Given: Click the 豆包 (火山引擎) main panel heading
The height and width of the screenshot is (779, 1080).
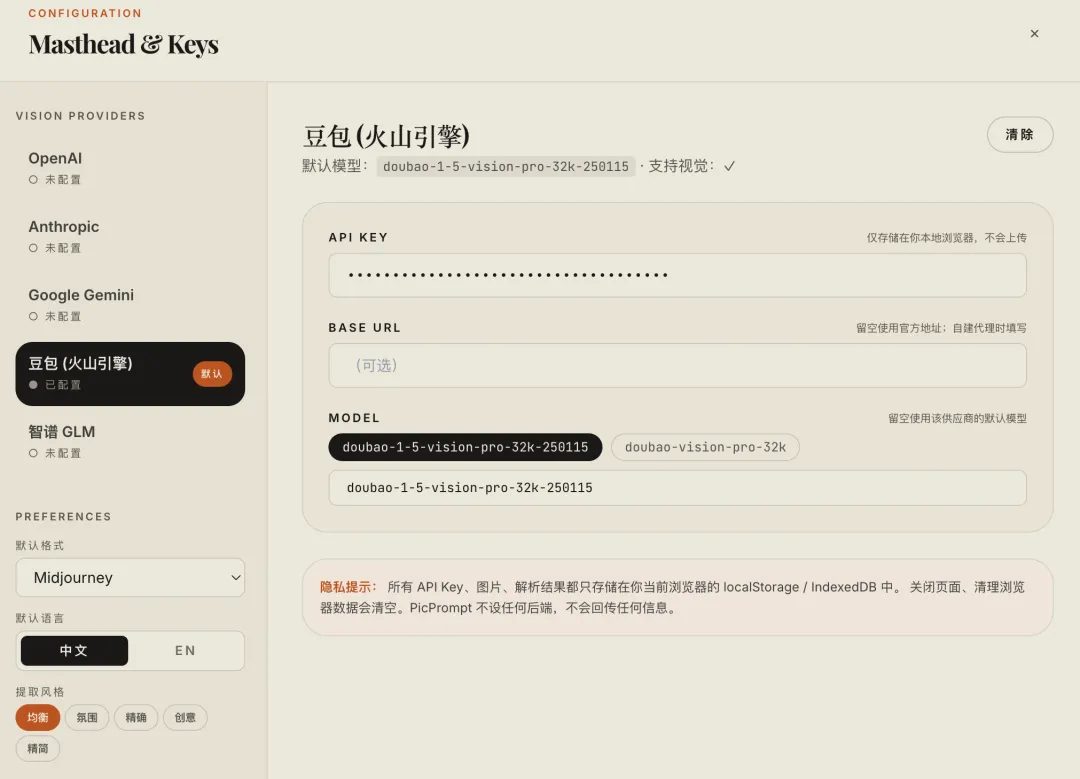Looking at the screenshot, I should tap(386, 136).
